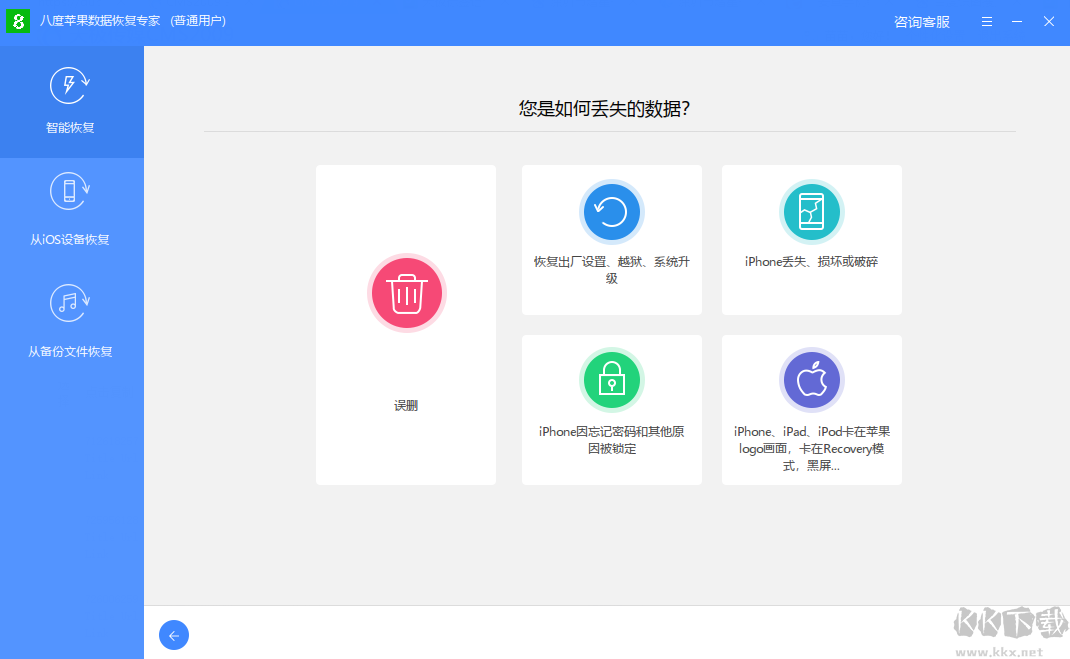The image size is (1070, 659).
Task: Click the app logo in the title bar
Action: tap(18, 21)
